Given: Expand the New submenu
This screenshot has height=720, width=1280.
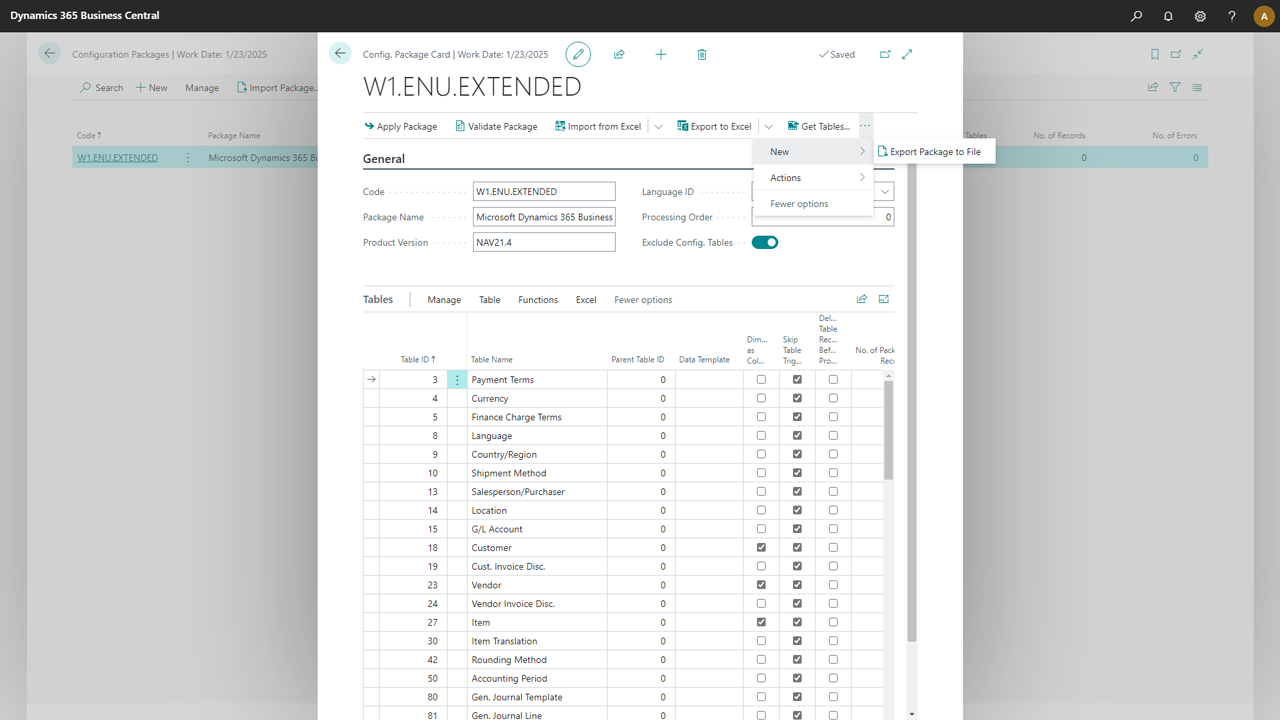Looking at the screenshot, I should pyautogui.click(x=813, y=151).
